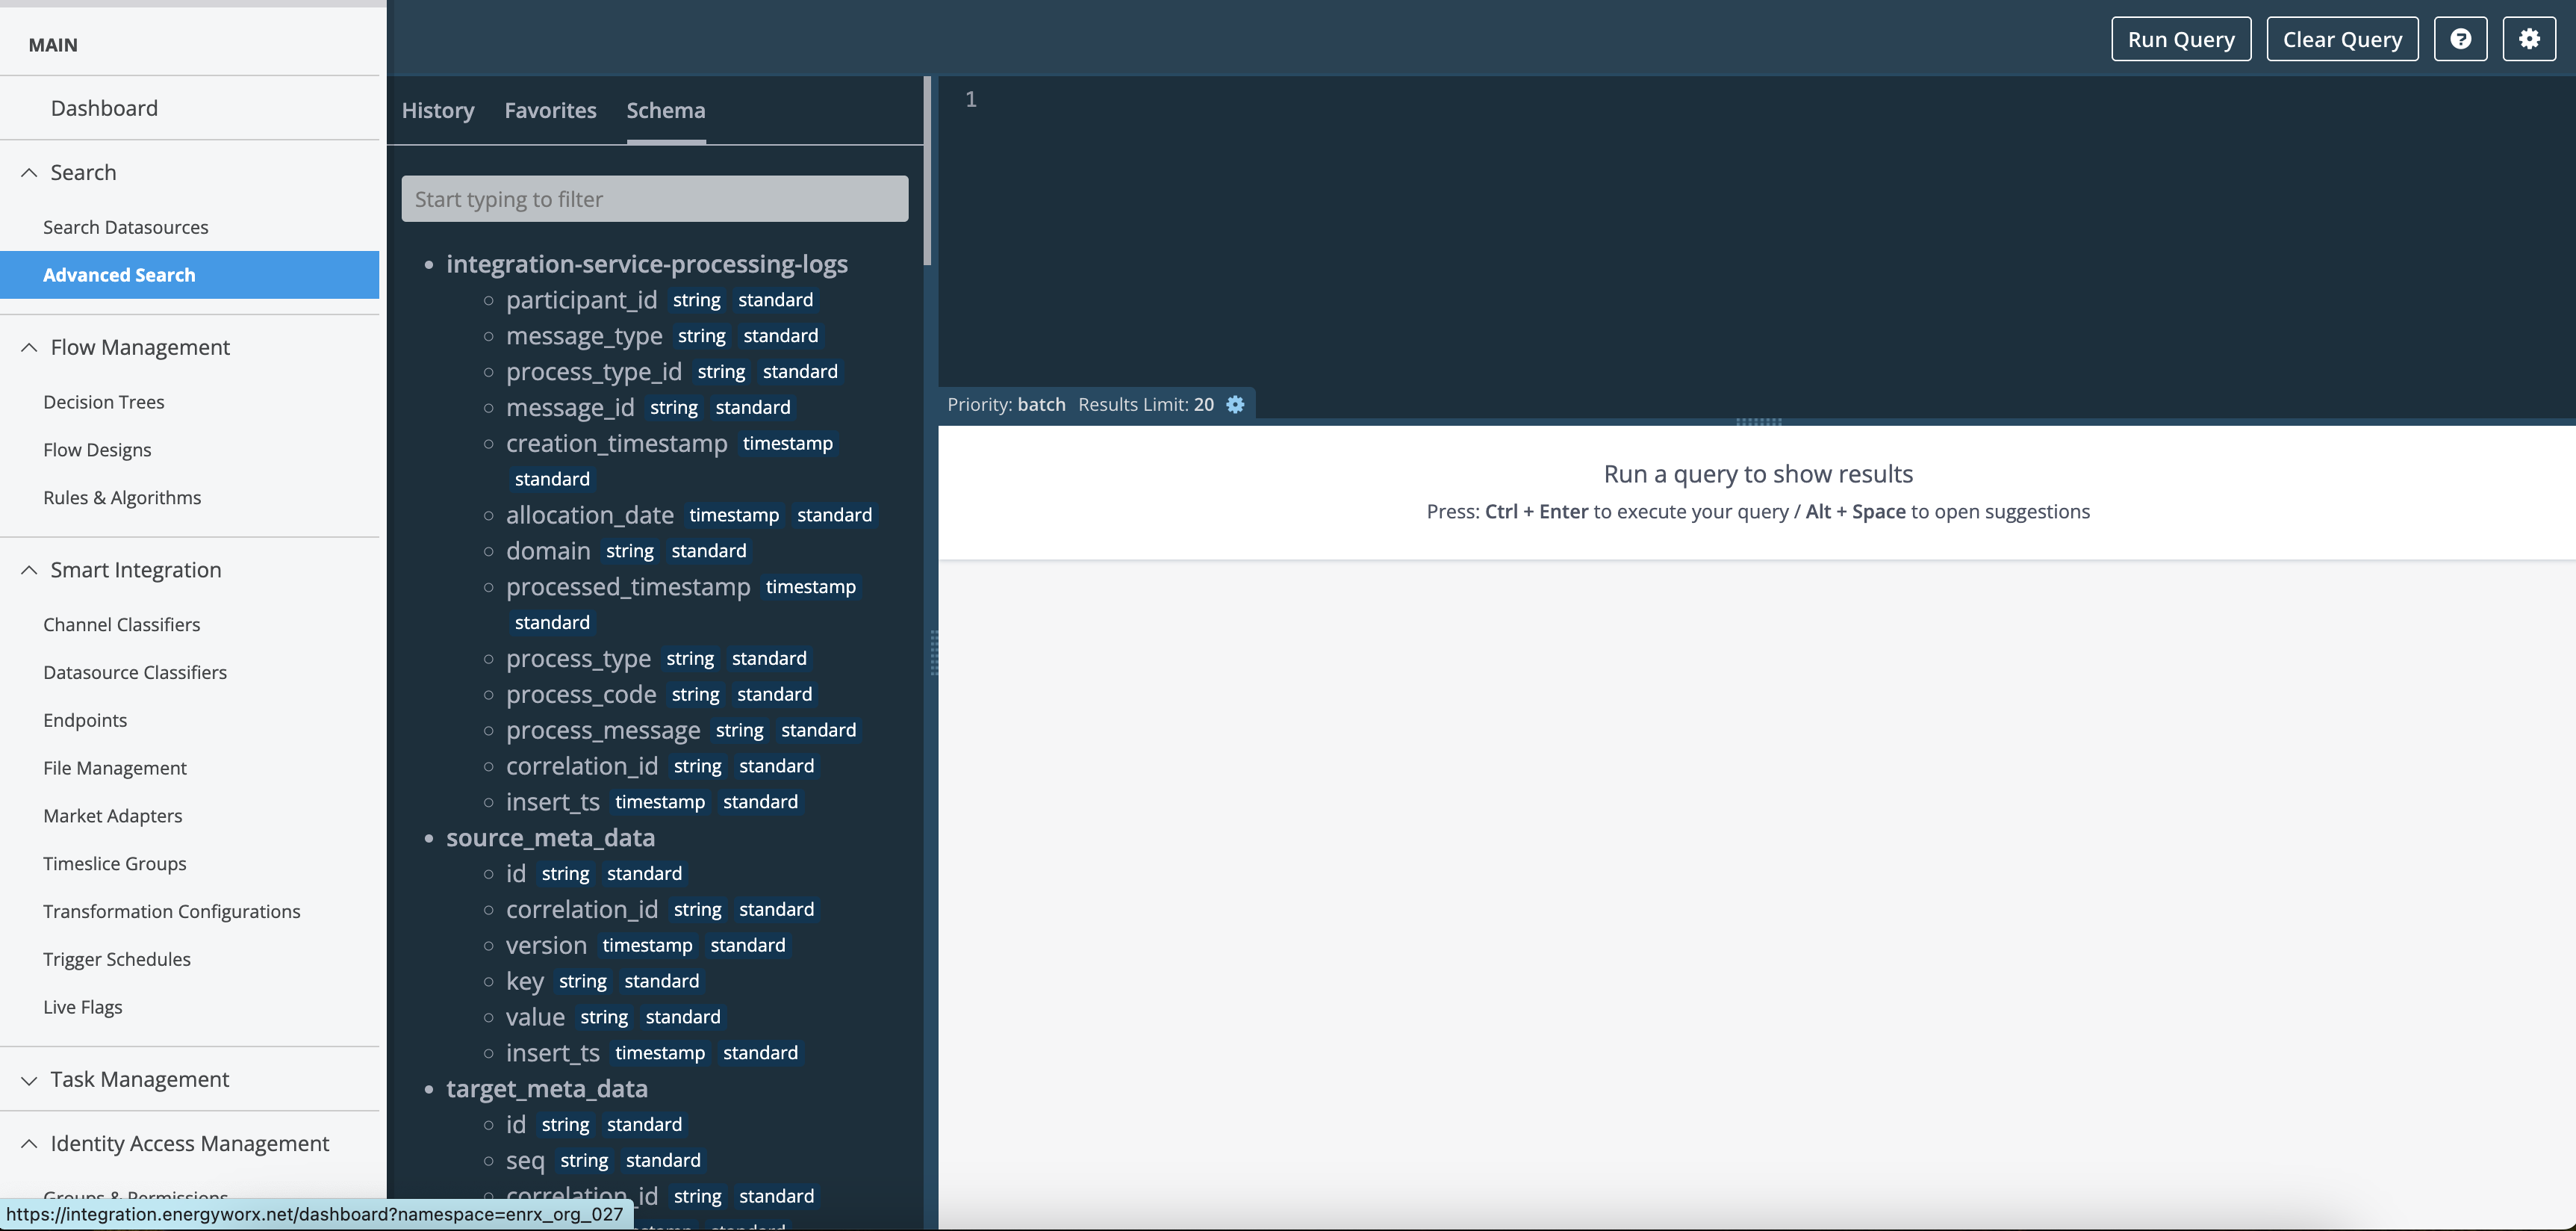Collapse the Flow Management section
Screen dimensions: 2576x1231
click(x=29, y=347)
